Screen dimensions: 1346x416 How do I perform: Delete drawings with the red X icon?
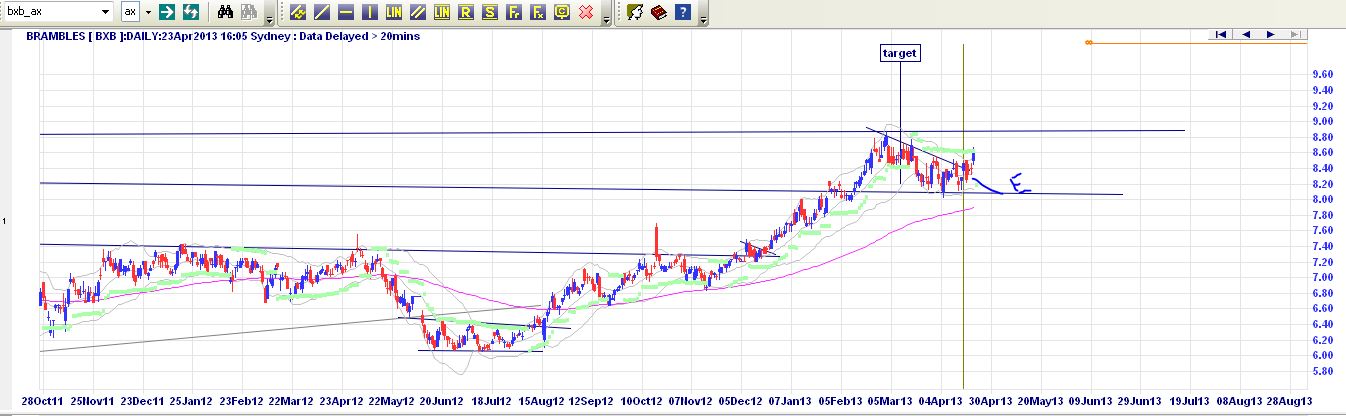pos(586,12)
